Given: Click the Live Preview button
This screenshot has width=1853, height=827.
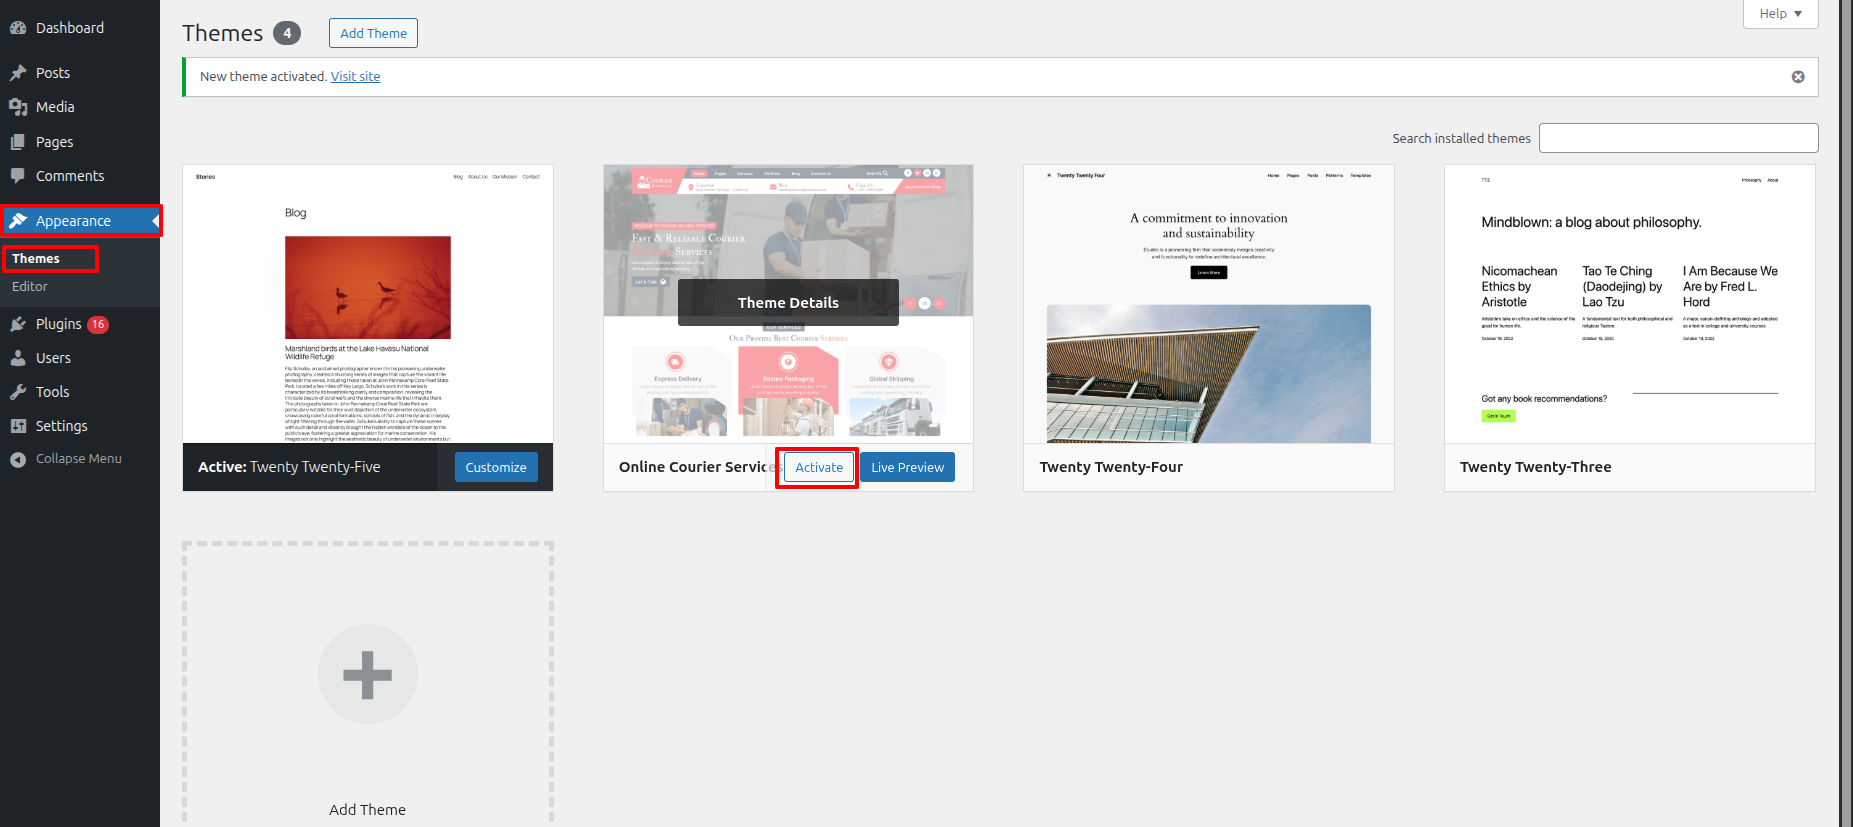Looking at the screenshot, I should pos(907,467).
